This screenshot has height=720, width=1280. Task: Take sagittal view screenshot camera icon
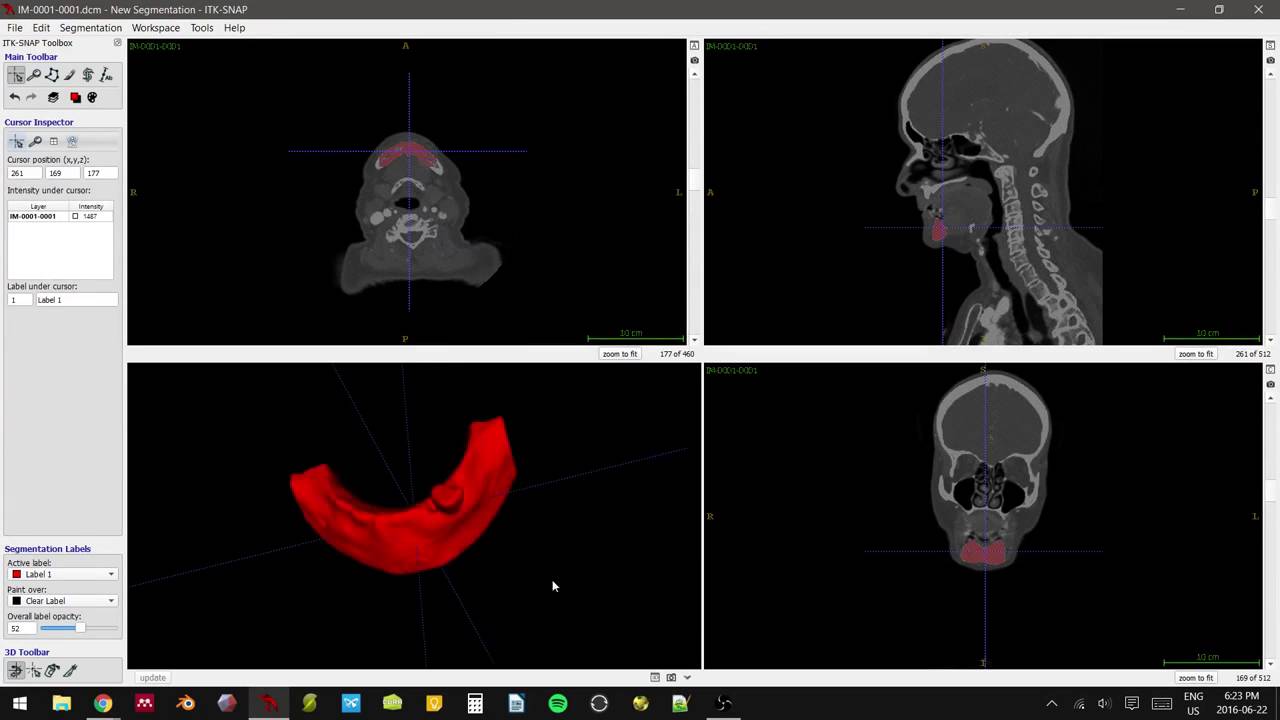(x=1271, y=60)
